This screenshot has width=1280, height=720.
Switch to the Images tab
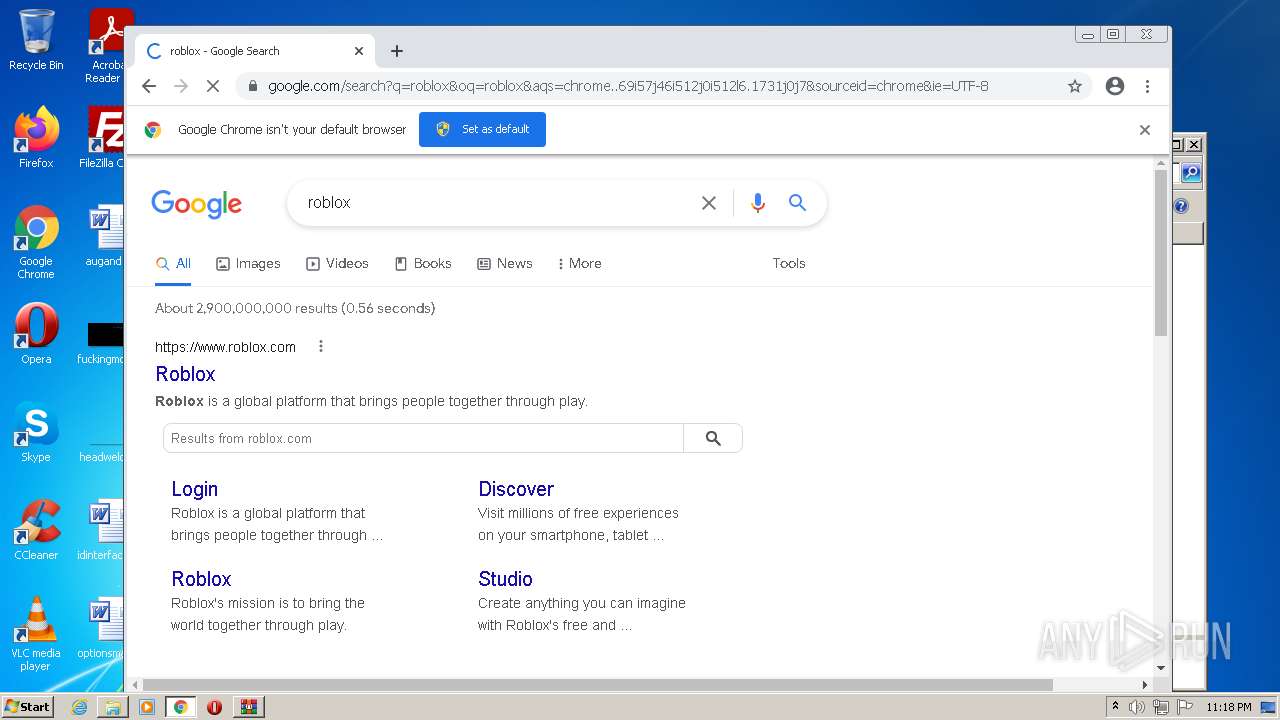pyautogui.click(x=248, y=264)
